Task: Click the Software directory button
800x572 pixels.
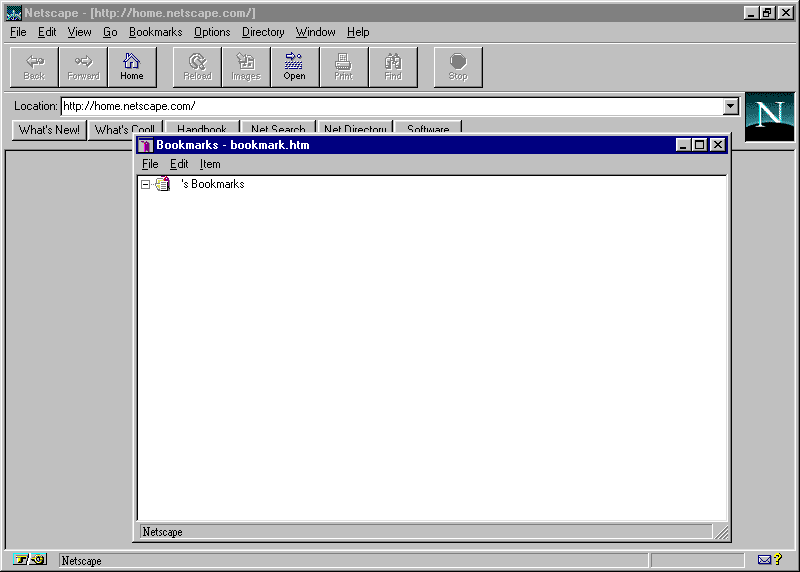Action: (x=429, y=128)
